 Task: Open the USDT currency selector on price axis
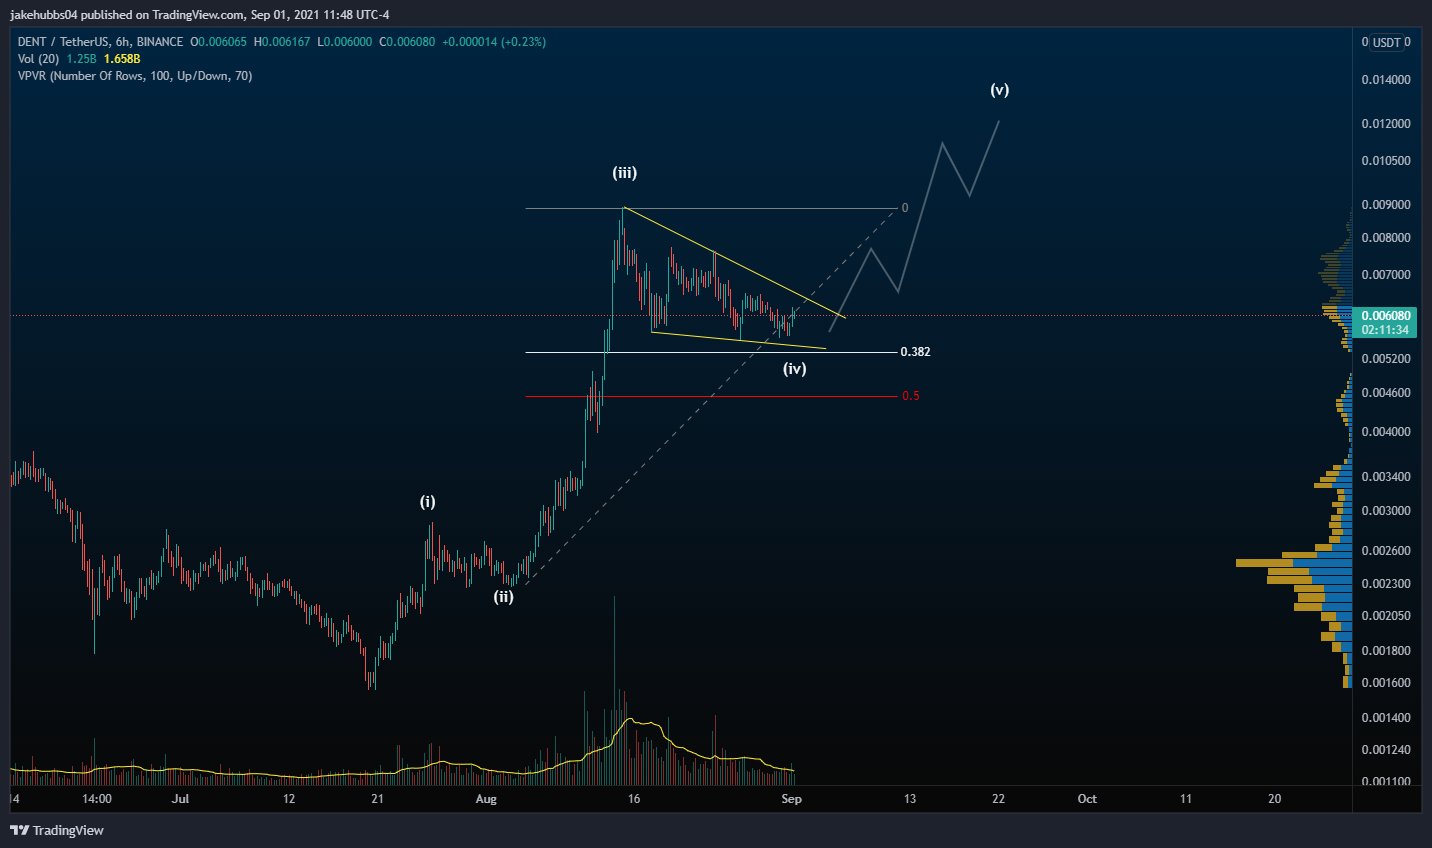click(x=1386, y=42)
